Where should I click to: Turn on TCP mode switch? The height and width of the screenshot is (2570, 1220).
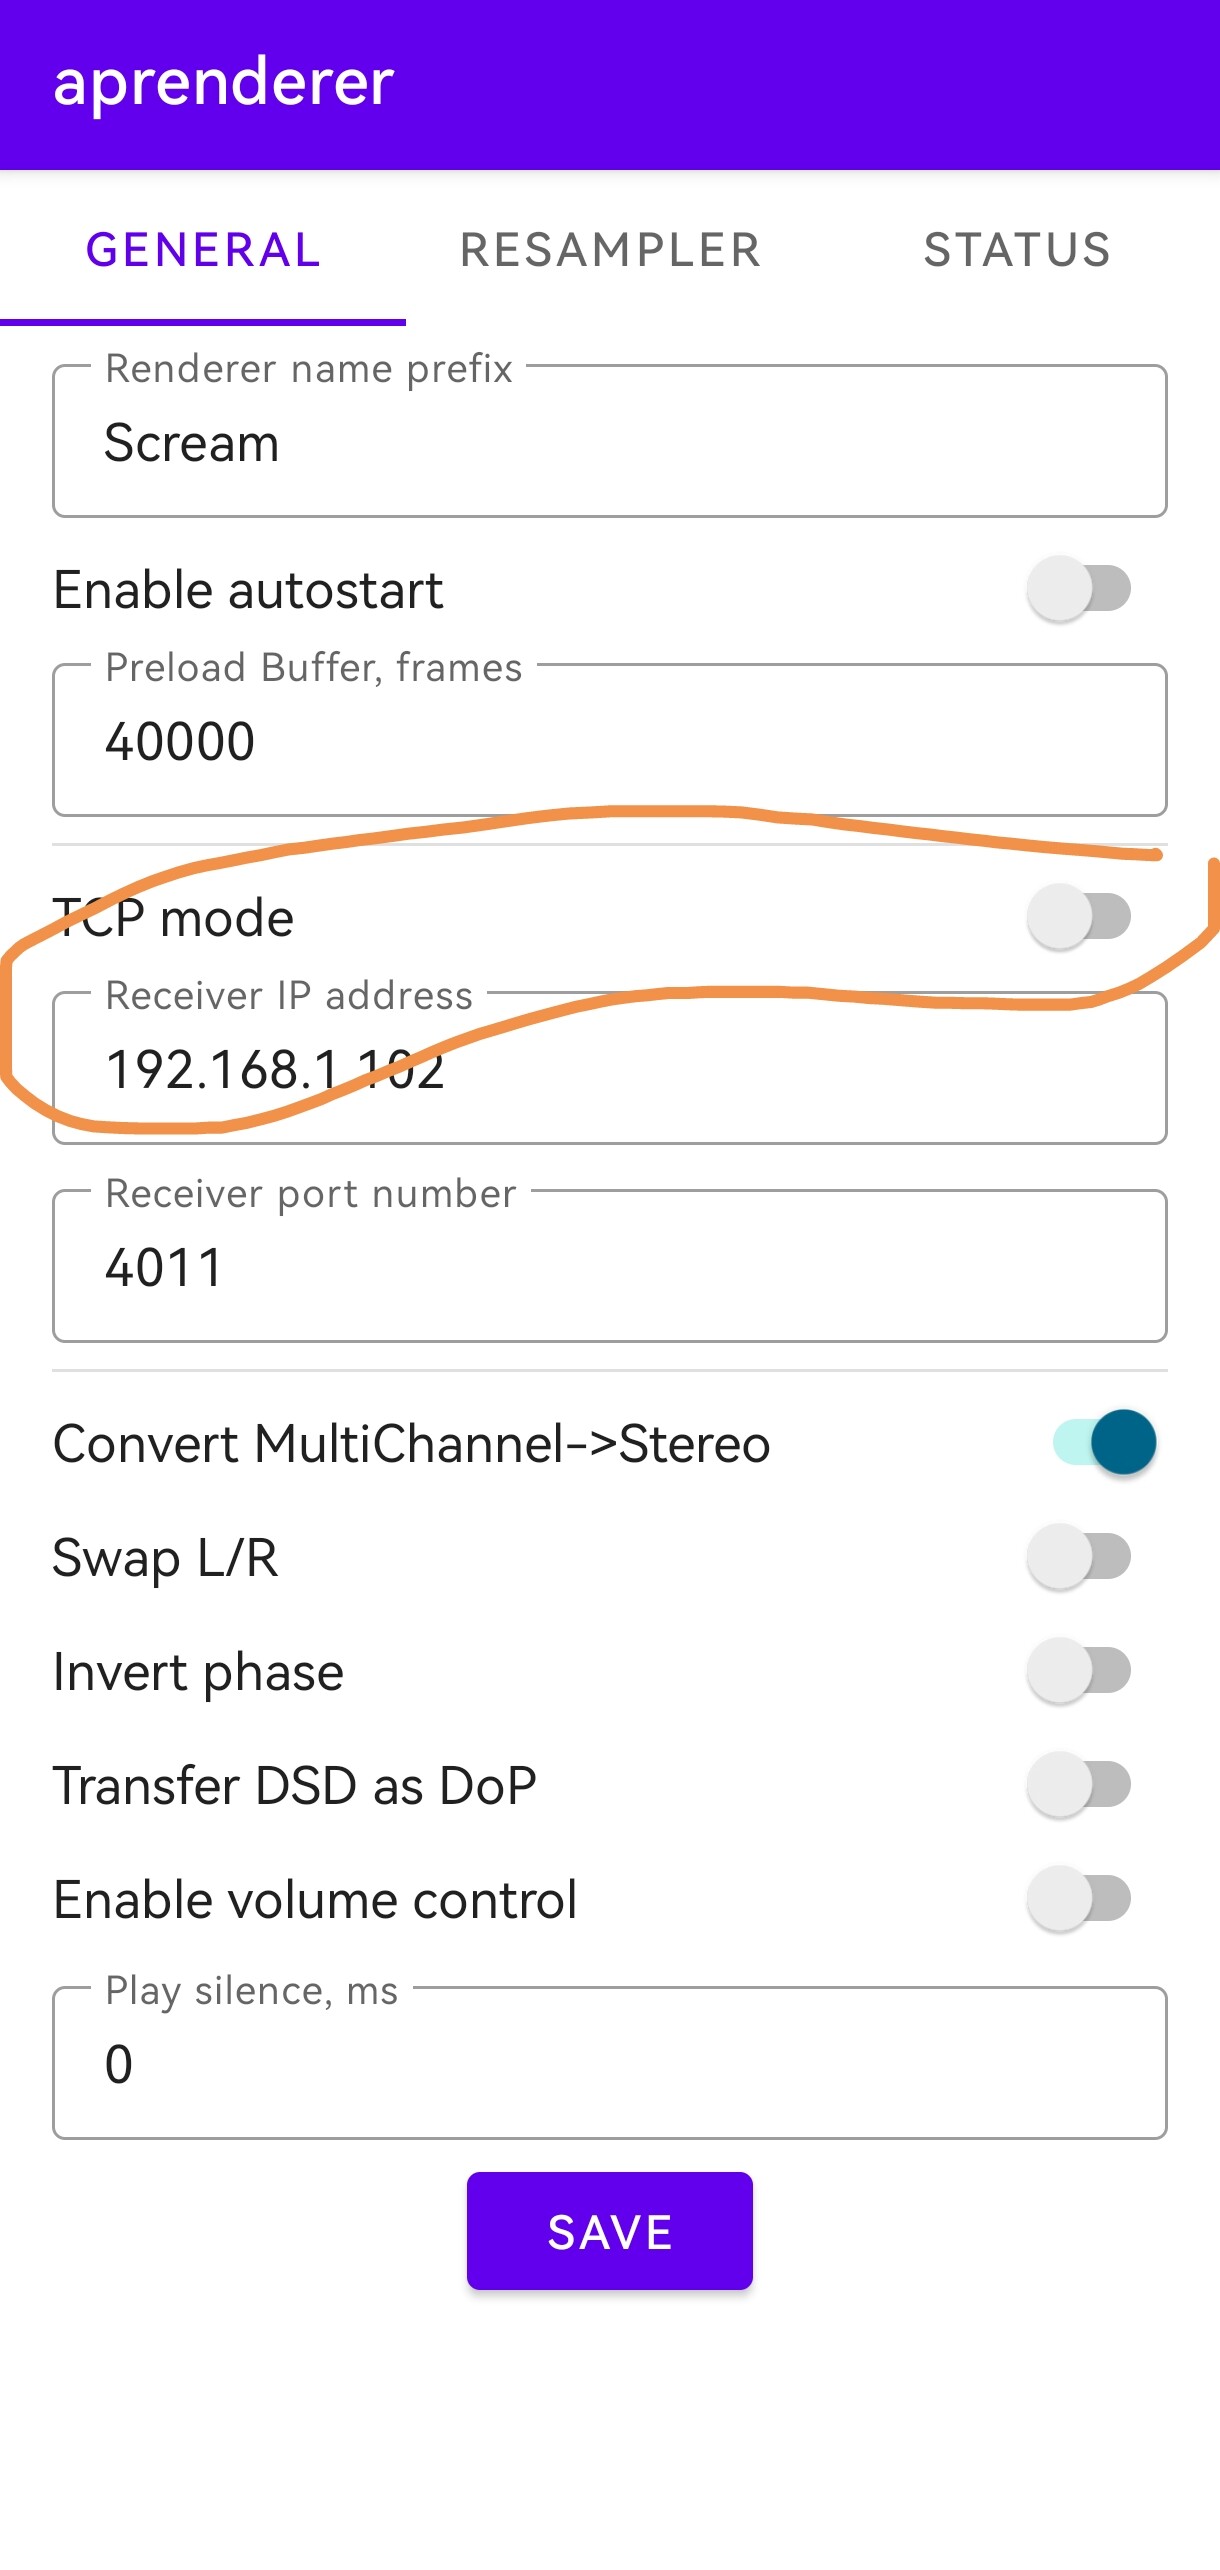click(x=1079, y=916)
